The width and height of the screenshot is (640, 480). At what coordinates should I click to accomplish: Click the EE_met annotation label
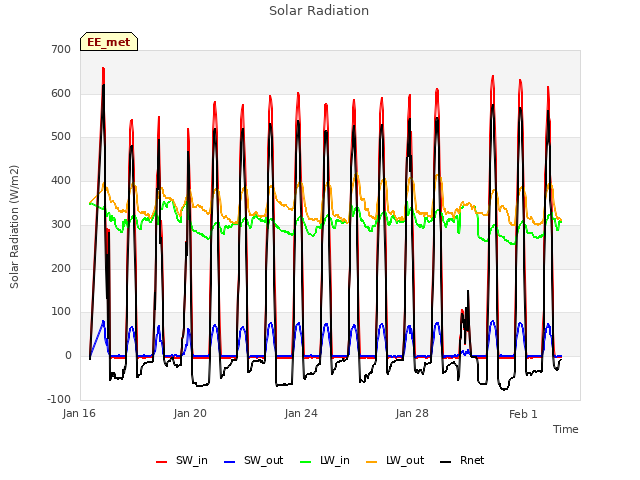point(109,42)
